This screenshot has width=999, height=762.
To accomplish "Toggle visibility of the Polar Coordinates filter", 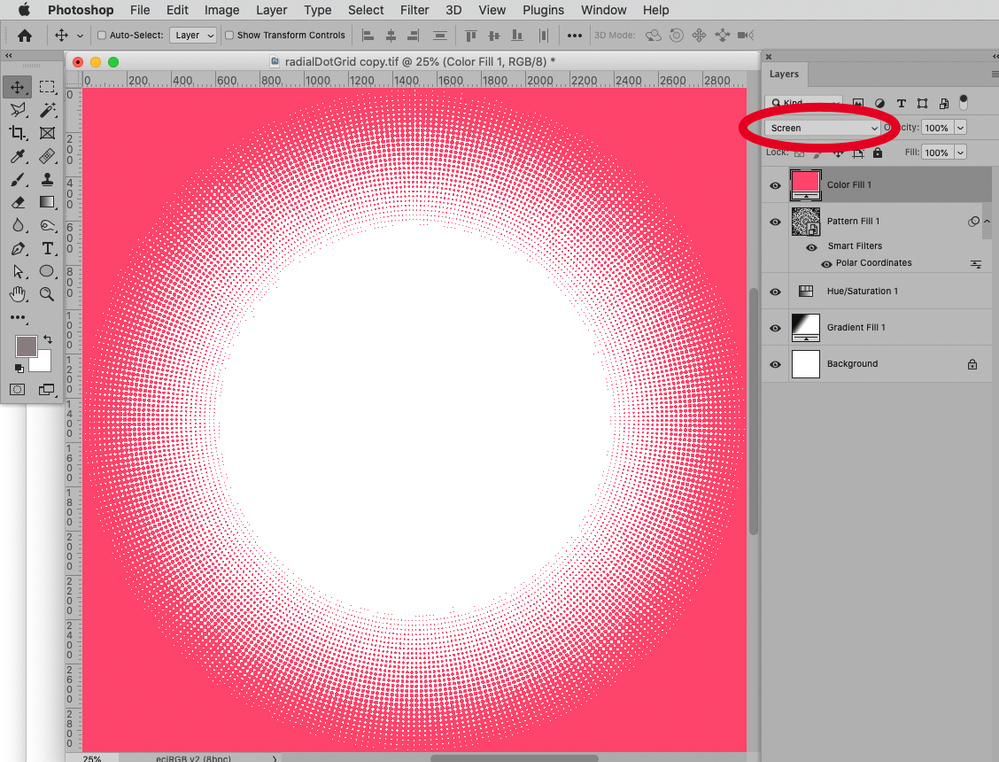I will [826, 263].
